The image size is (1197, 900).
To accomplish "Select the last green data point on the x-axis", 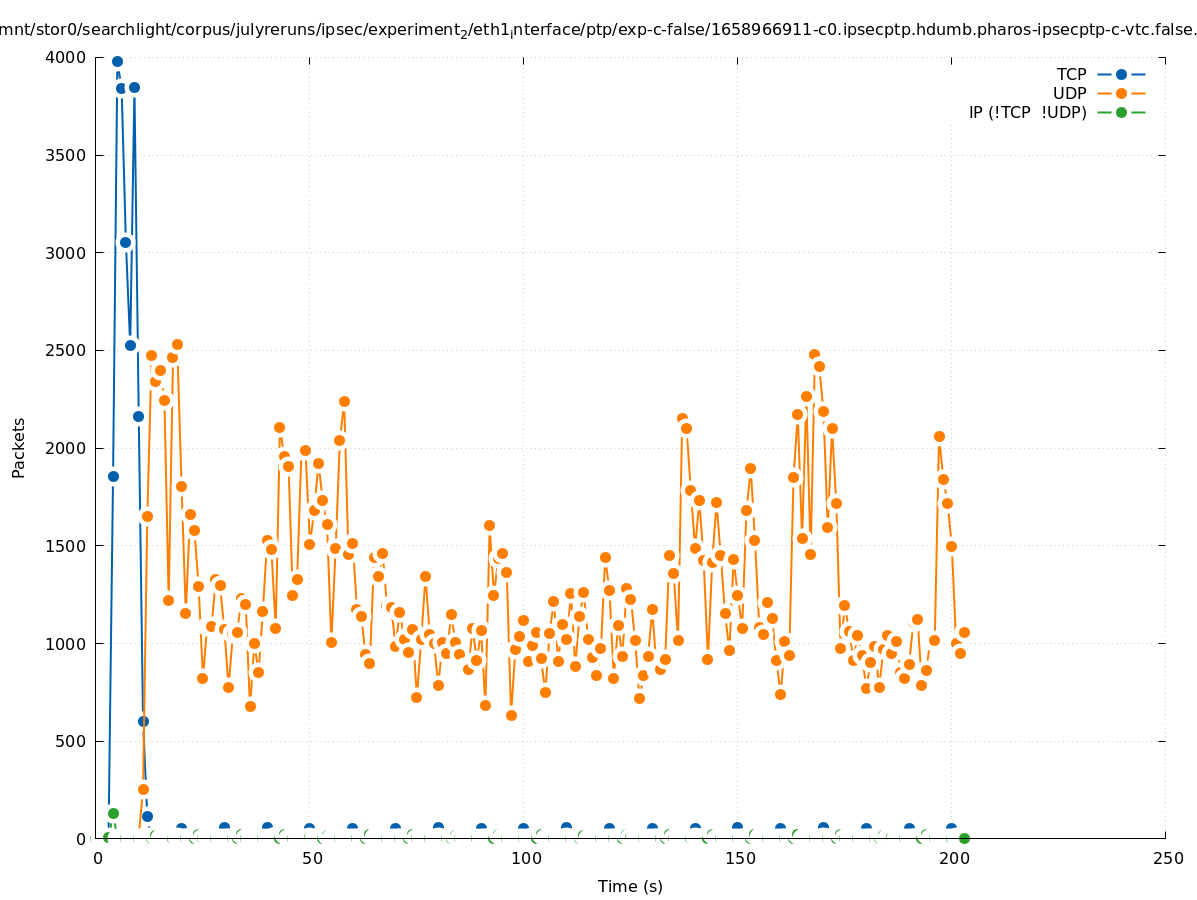I will [964, 838].
